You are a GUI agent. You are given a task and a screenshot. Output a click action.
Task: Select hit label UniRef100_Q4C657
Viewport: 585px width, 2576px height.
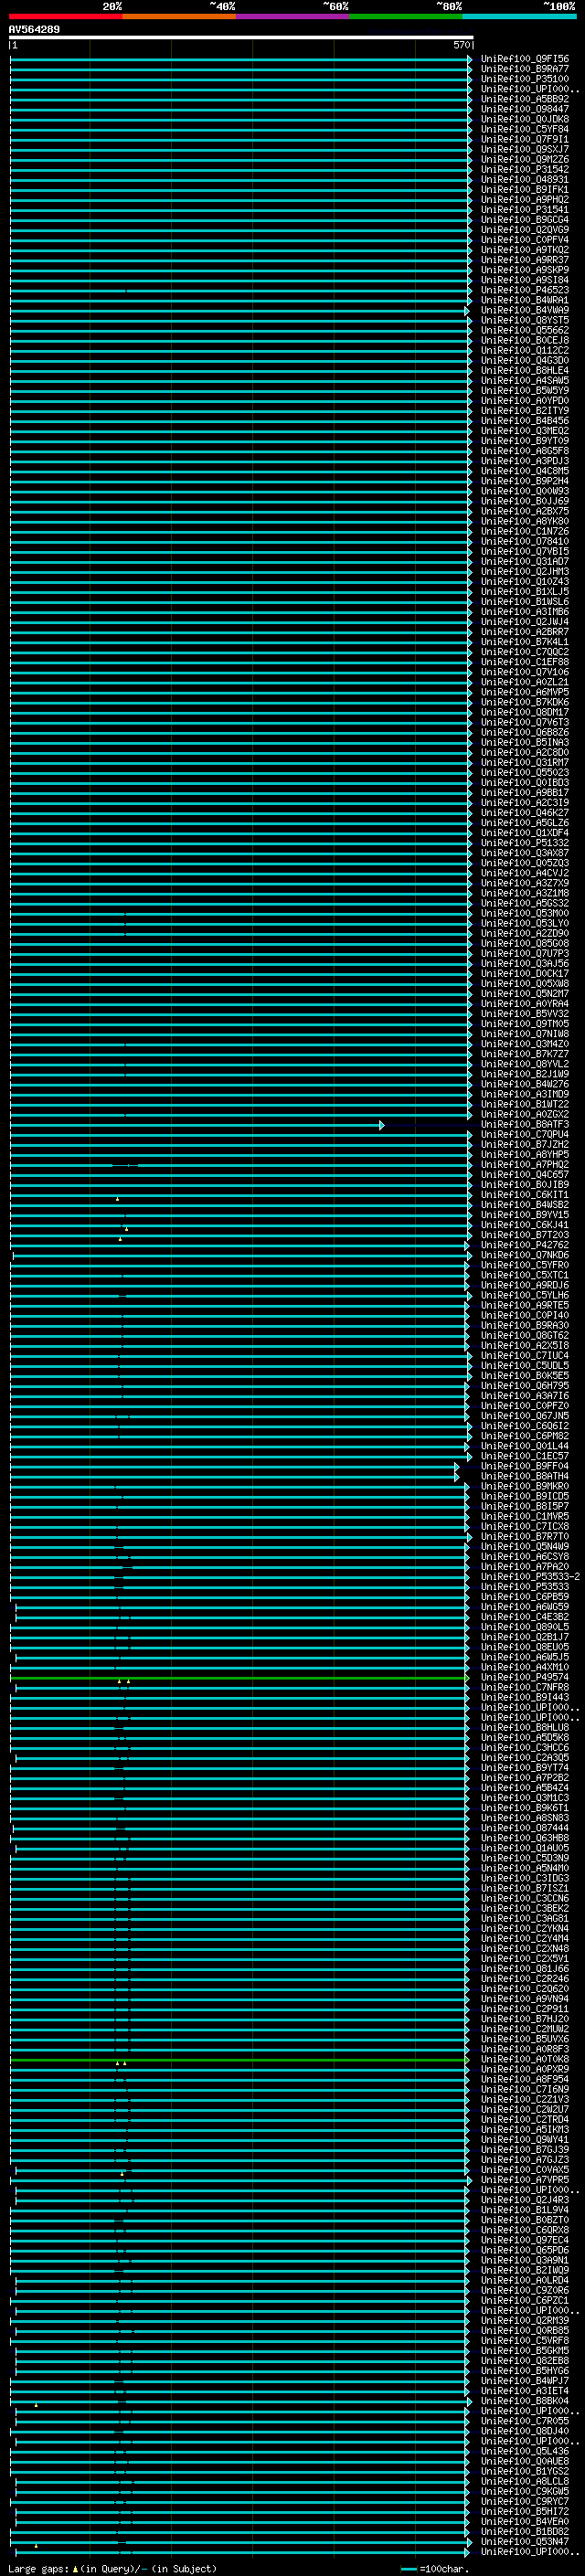[525, 1175]
